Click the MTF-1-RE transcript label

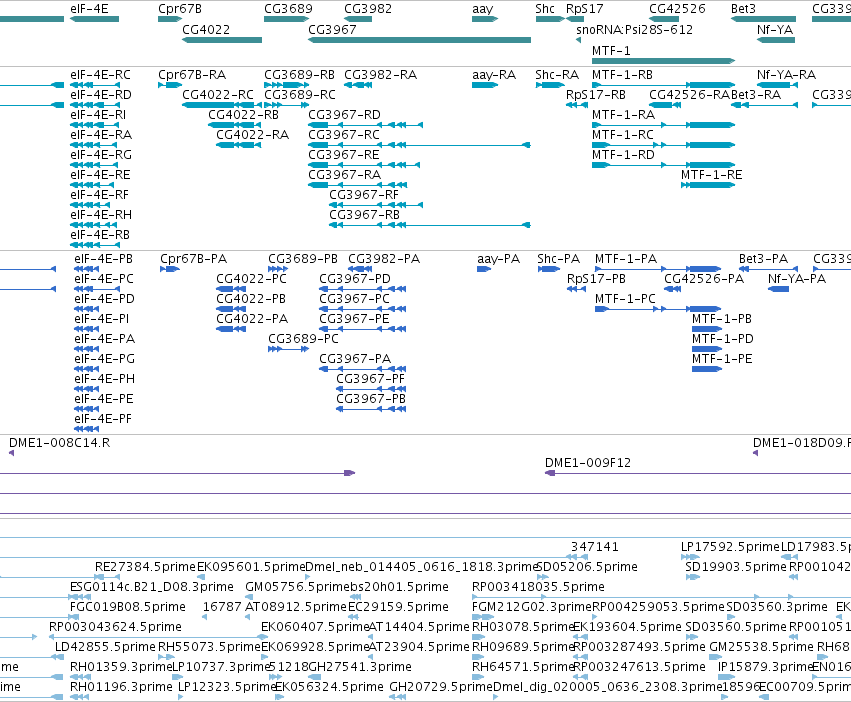[712, 174]
